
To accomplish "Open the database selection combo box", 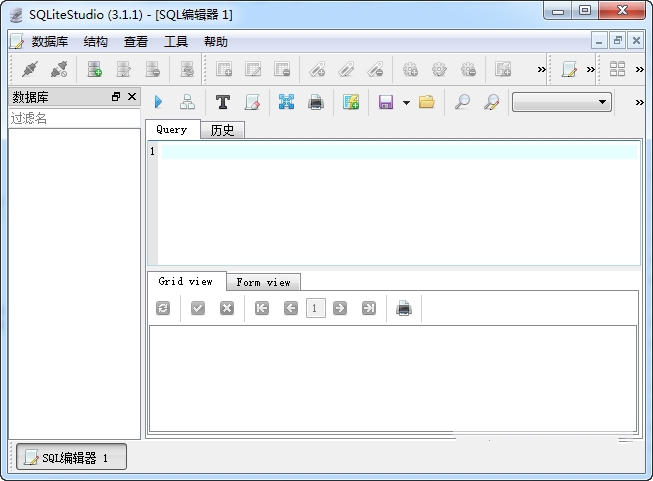I will pyautogui.click(x=562, y=102).
